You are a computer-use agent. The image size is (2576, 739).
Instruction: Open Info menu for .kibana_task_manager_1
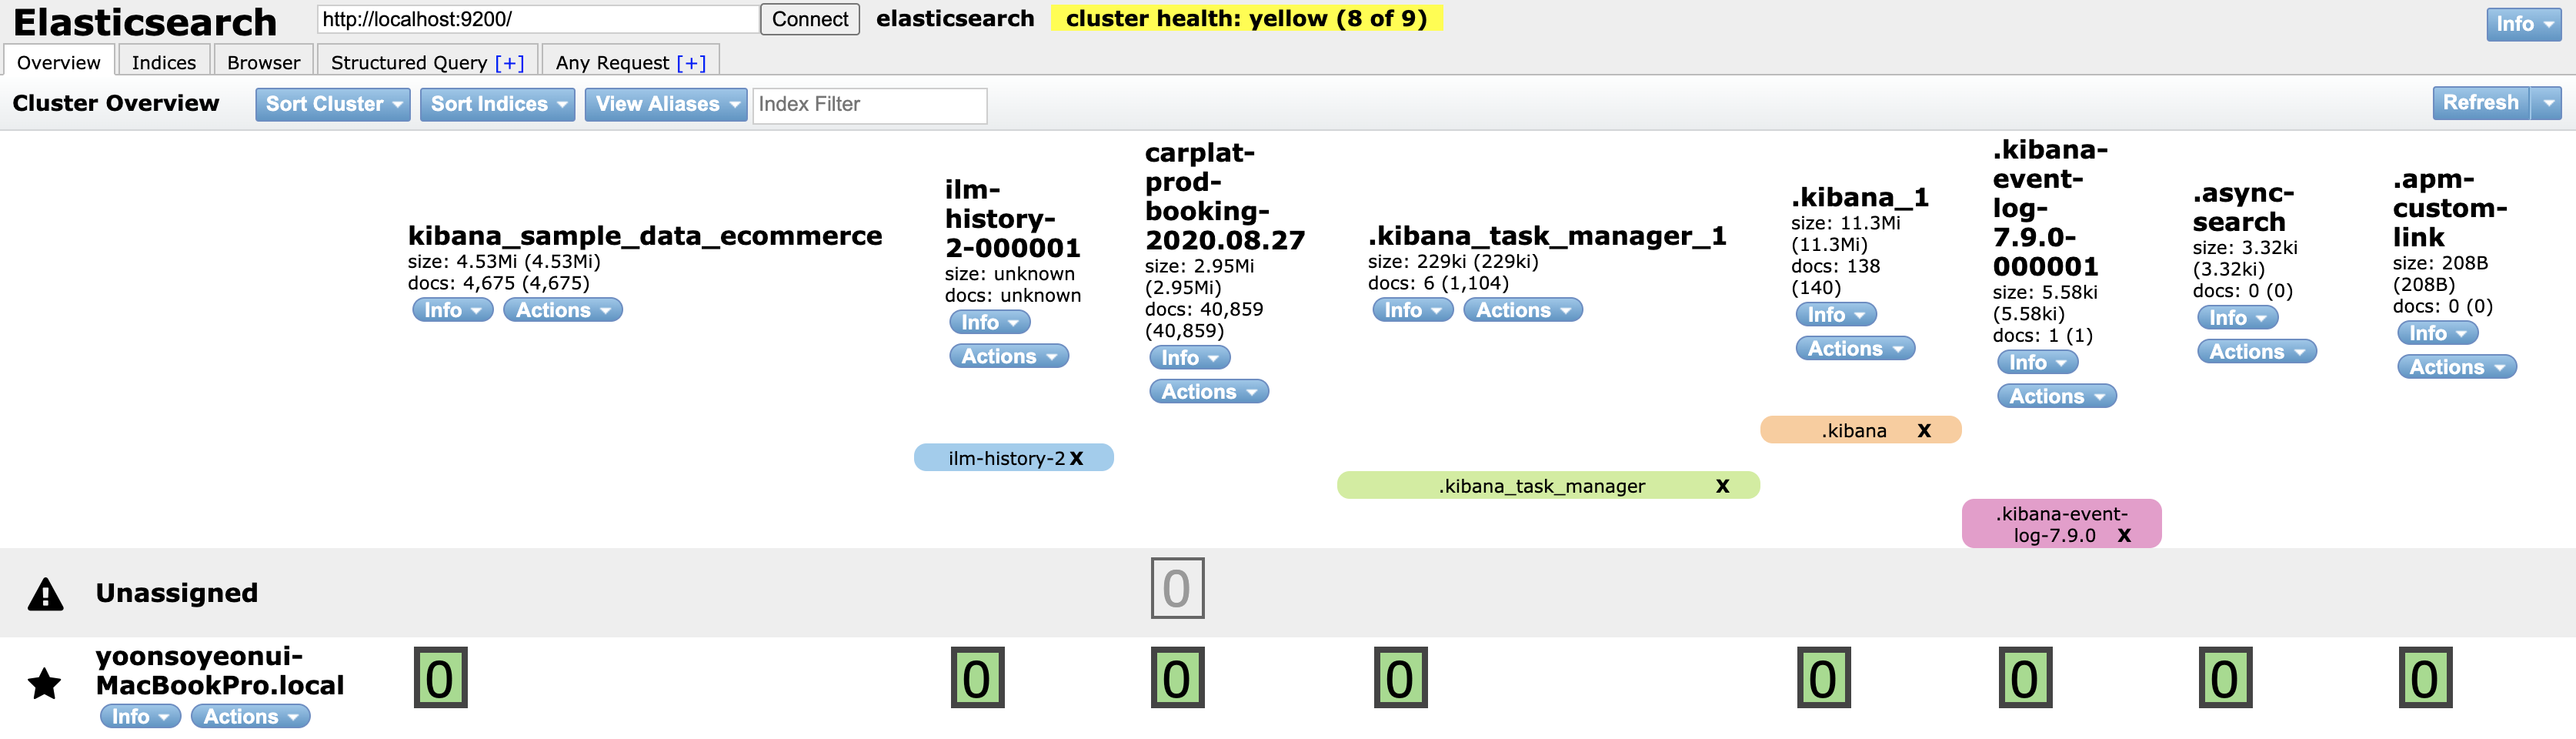click(x=1413, y=310)
